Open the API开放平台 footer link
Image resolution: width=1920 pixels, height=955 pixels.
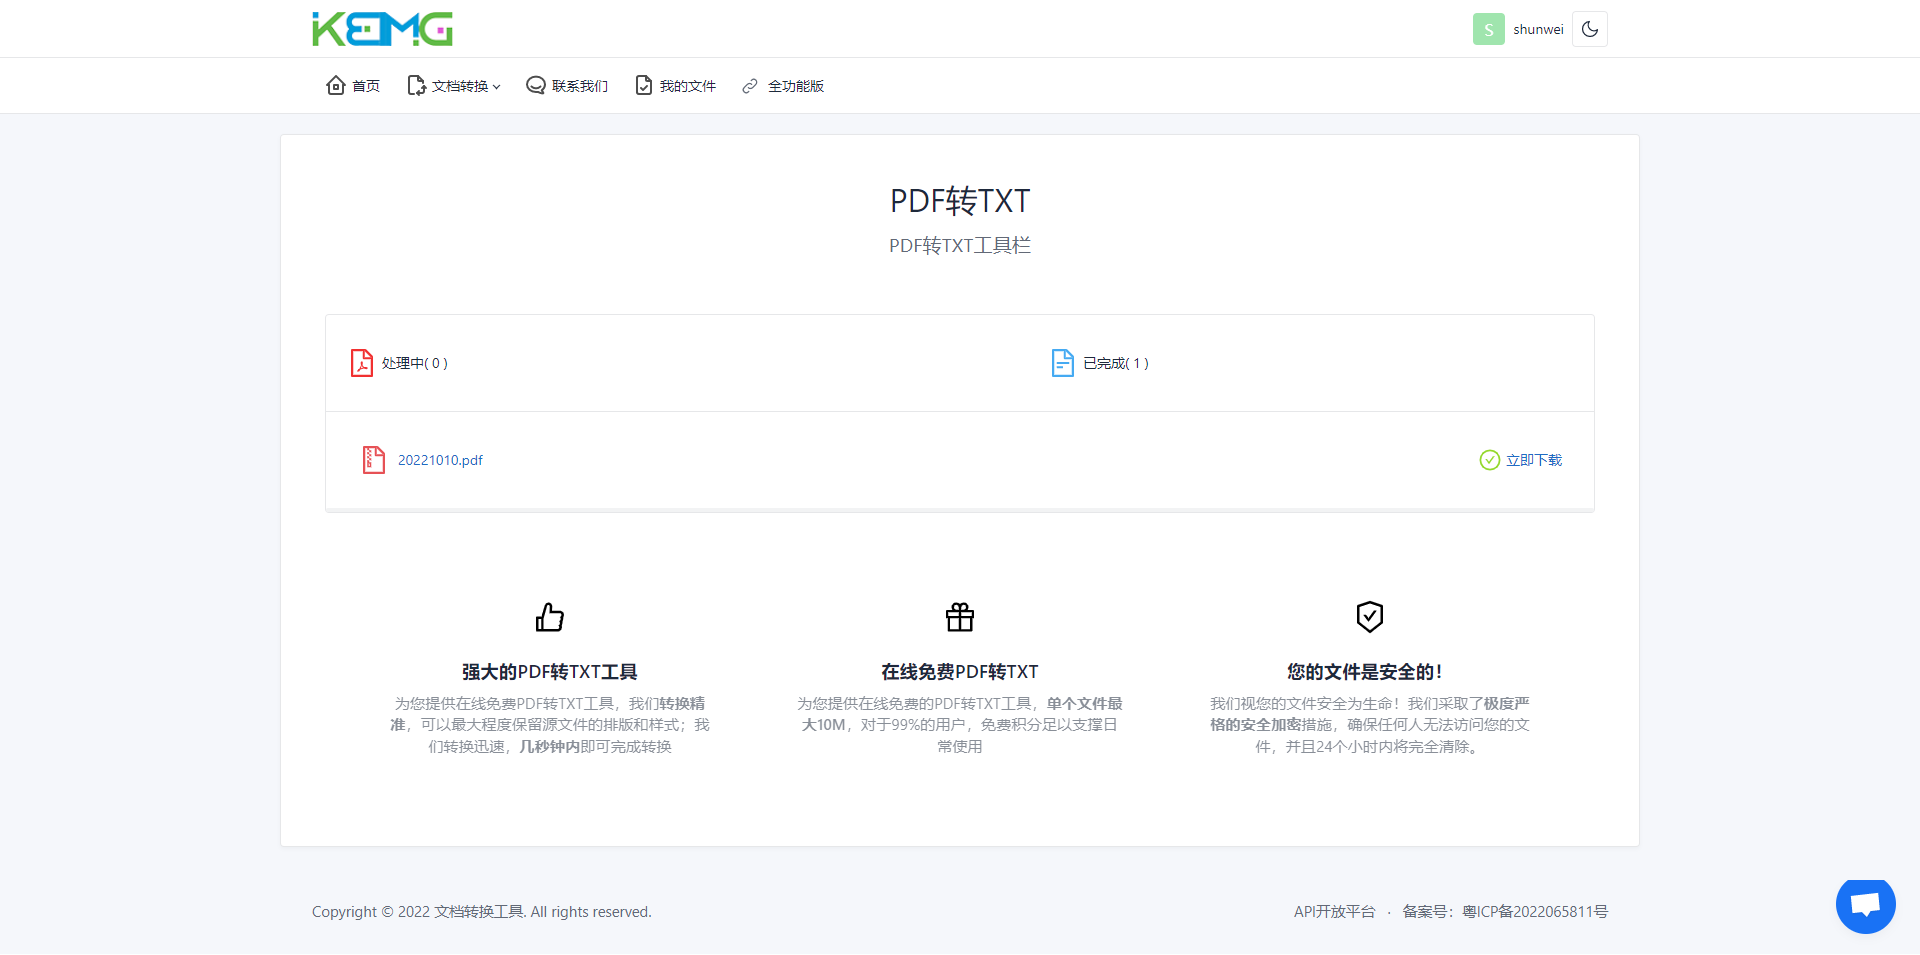1334,912
